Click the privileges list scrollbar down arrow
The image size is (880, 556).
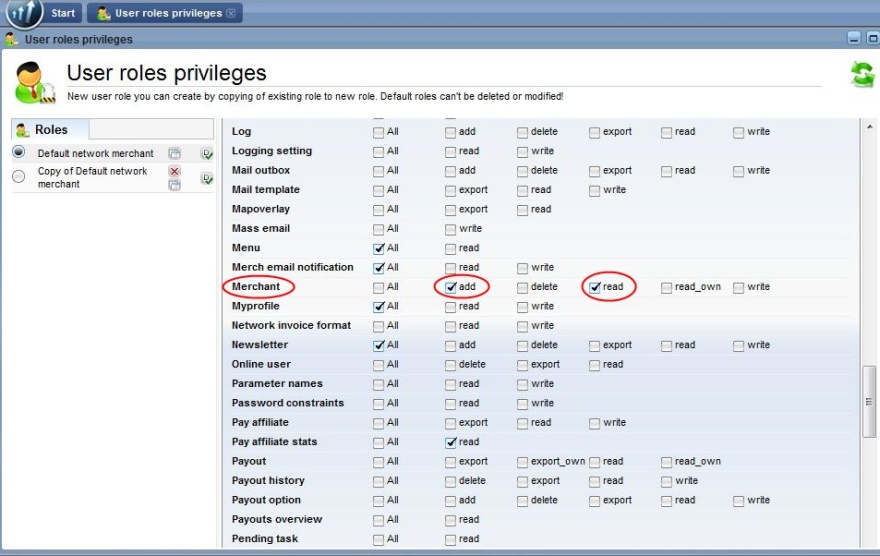point(869,541)
